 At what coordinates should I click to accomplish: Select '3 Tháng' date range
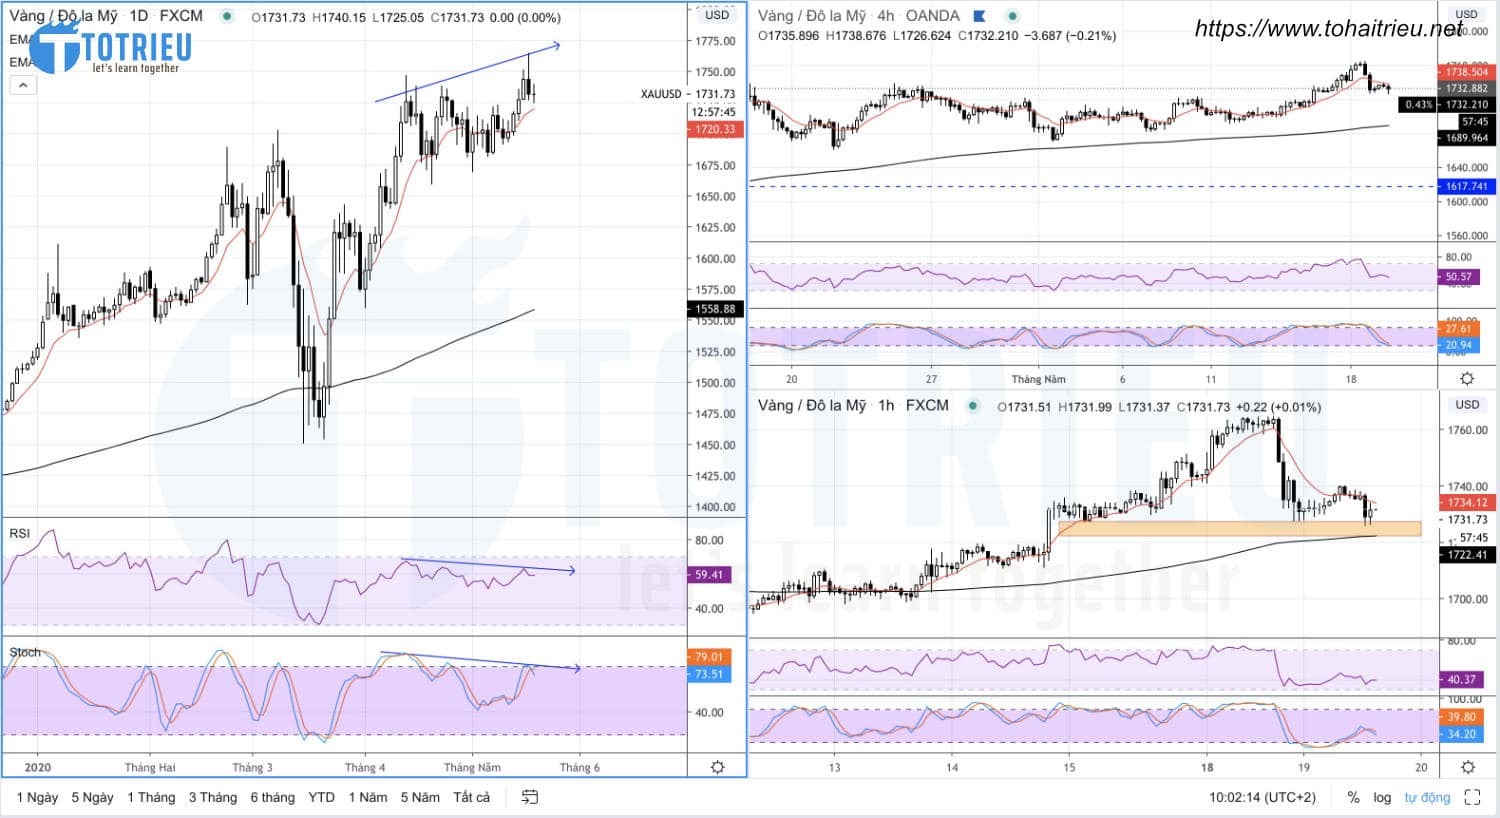tap(213, 797)
